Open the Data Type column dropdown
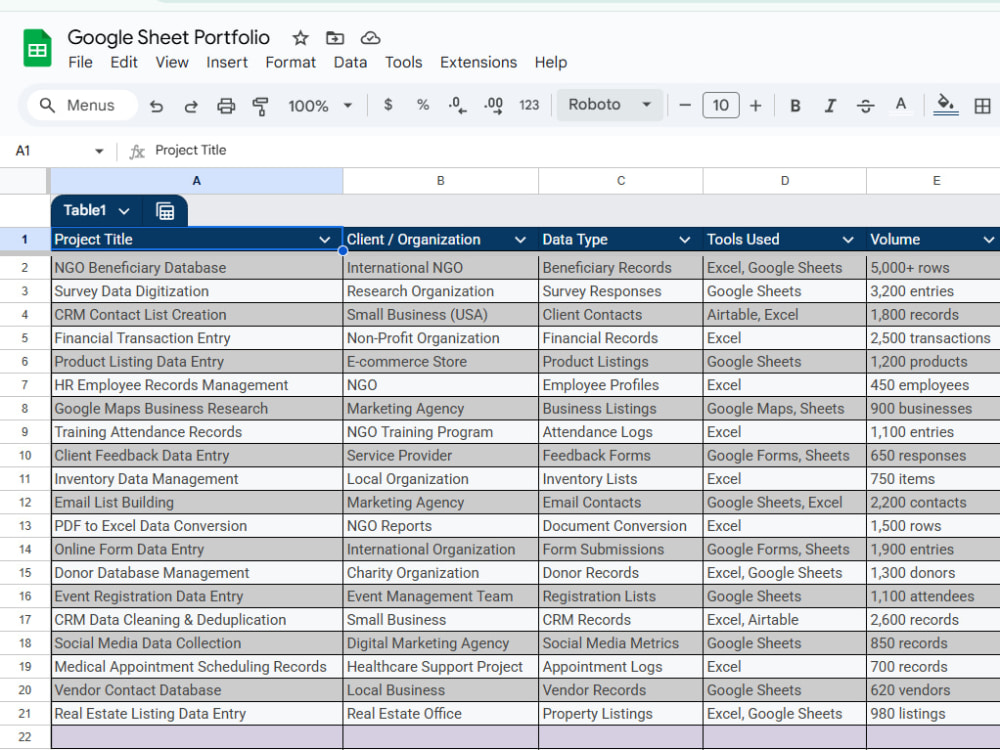 [684, 240]
